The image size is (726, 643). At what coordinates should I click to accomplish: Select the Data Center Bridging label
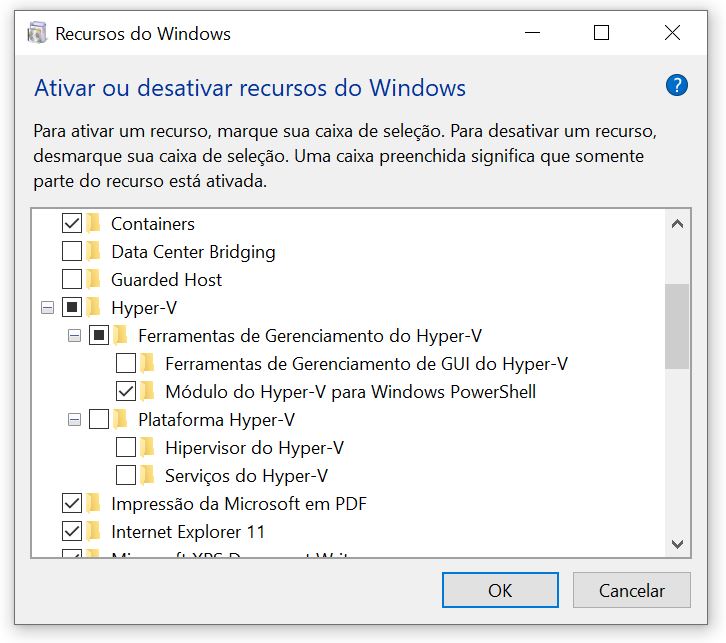pyautogui.click(x=193, y=252)
